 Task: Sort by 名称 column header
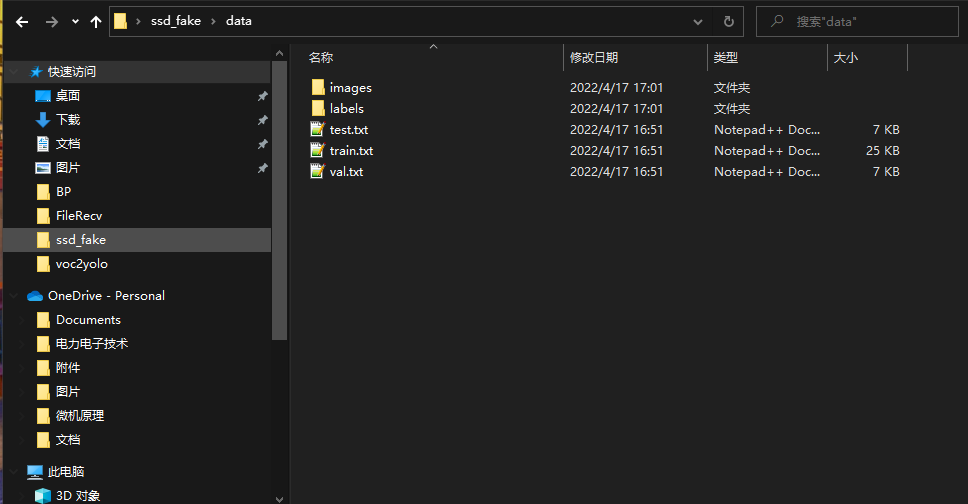321,57
